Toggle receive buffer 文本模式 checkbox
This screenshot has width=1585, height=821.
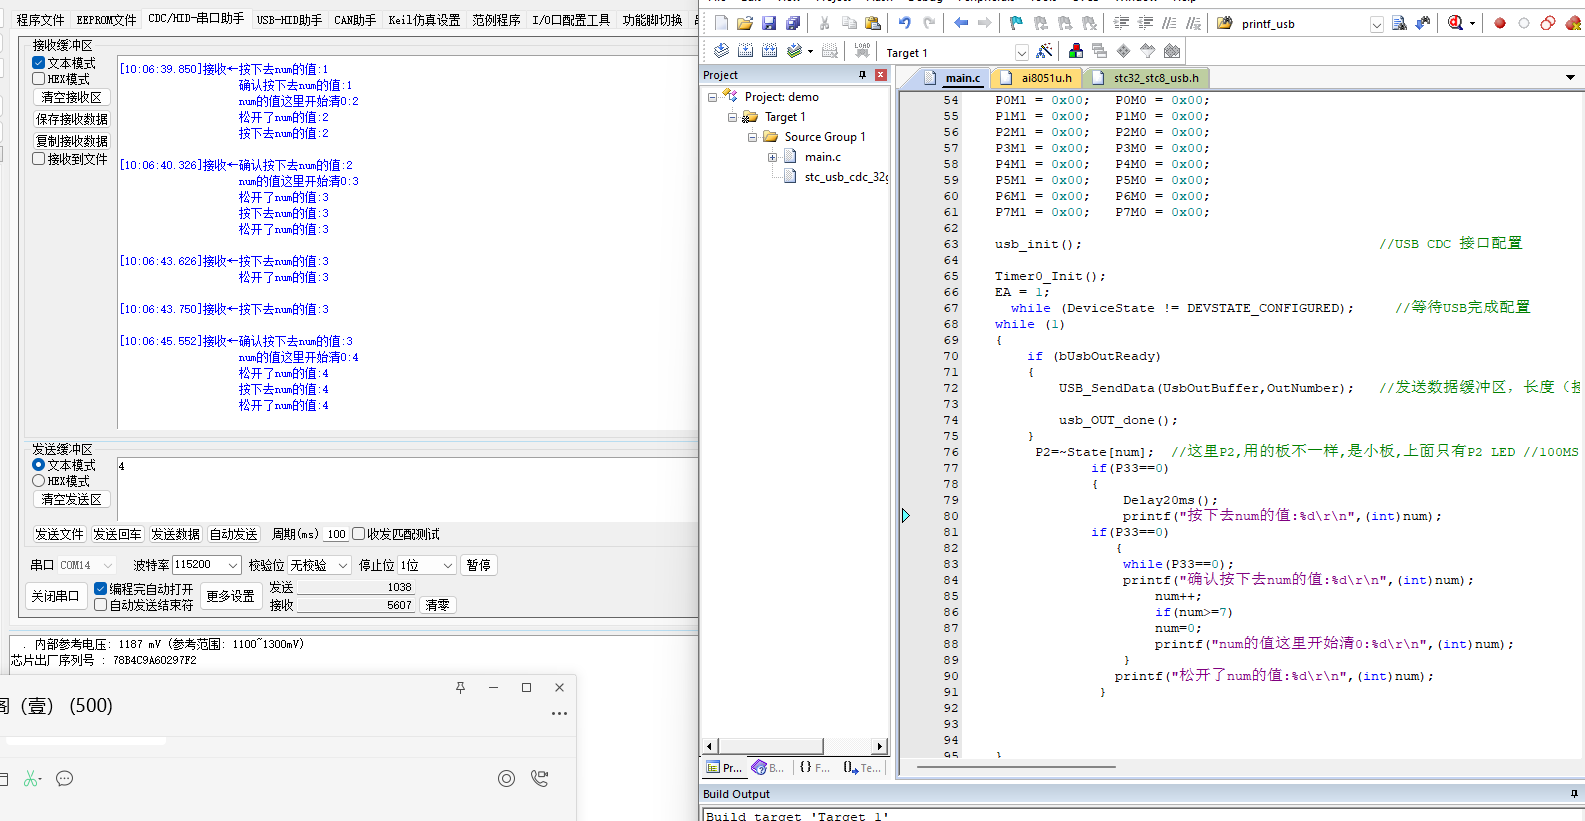pos(39,63)
